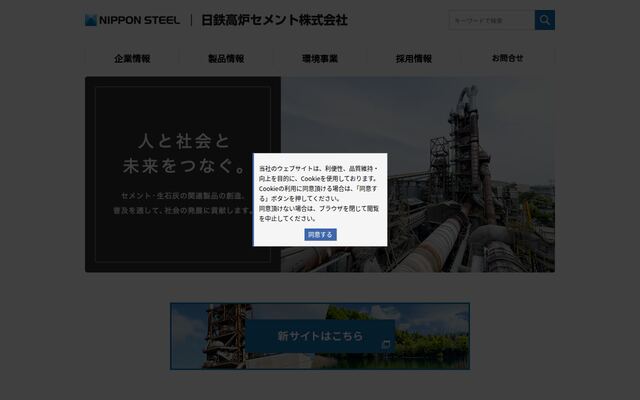Click the 同意する cookie consent button
640x400 pixels.
(x=320, y=235)
